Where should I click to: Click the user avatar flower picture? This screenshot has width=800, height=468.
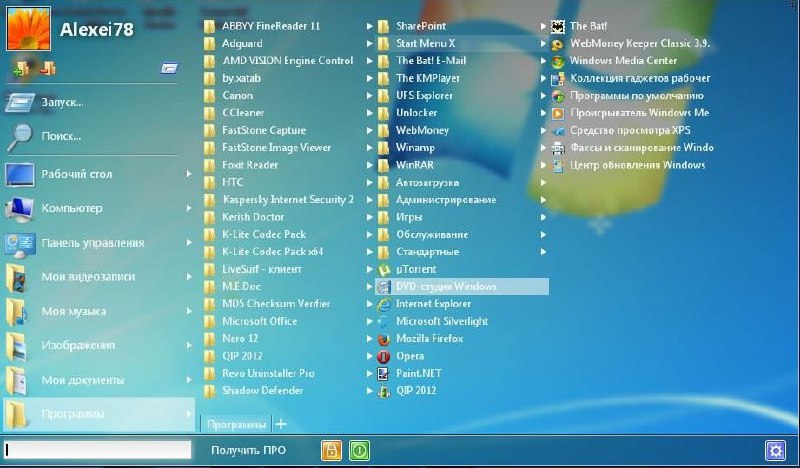[28, 29]
